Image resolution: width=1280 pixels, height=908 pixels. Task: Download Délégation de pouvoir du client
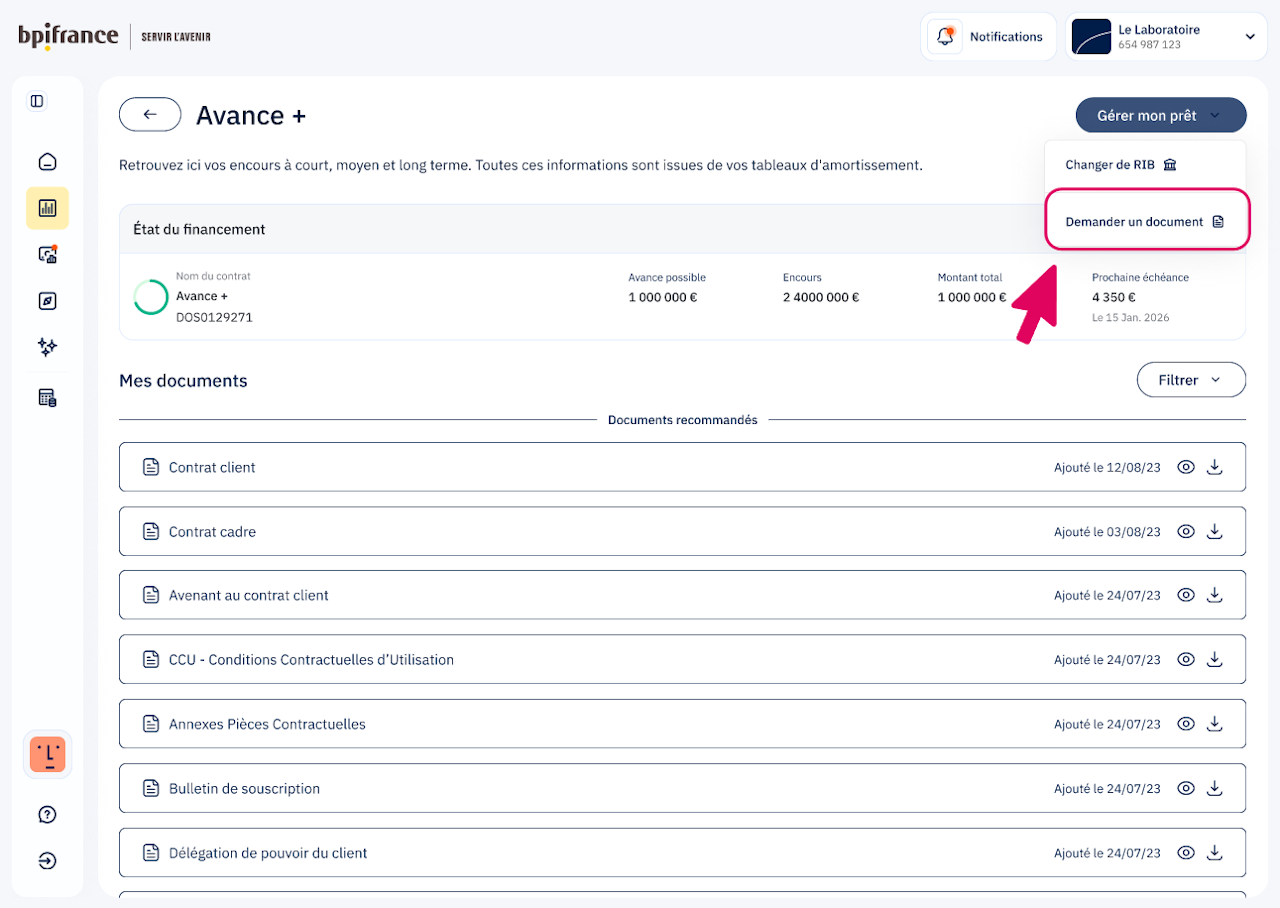pyautogui.click(x=1215, y=853)
